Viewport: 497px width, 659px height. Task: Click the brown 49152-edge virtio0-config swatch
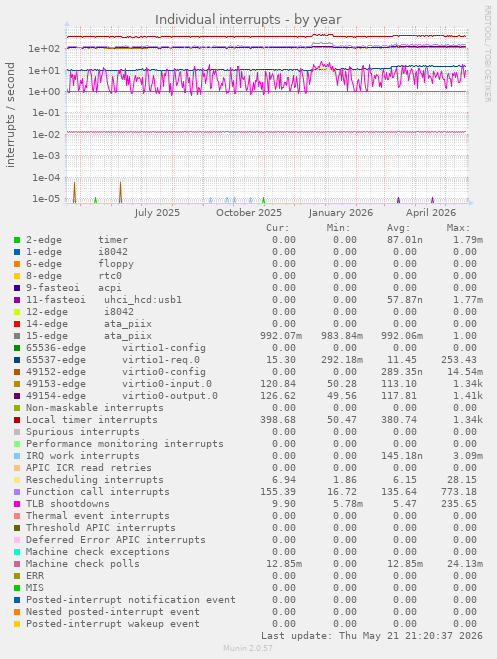click(x=17, y=372)
